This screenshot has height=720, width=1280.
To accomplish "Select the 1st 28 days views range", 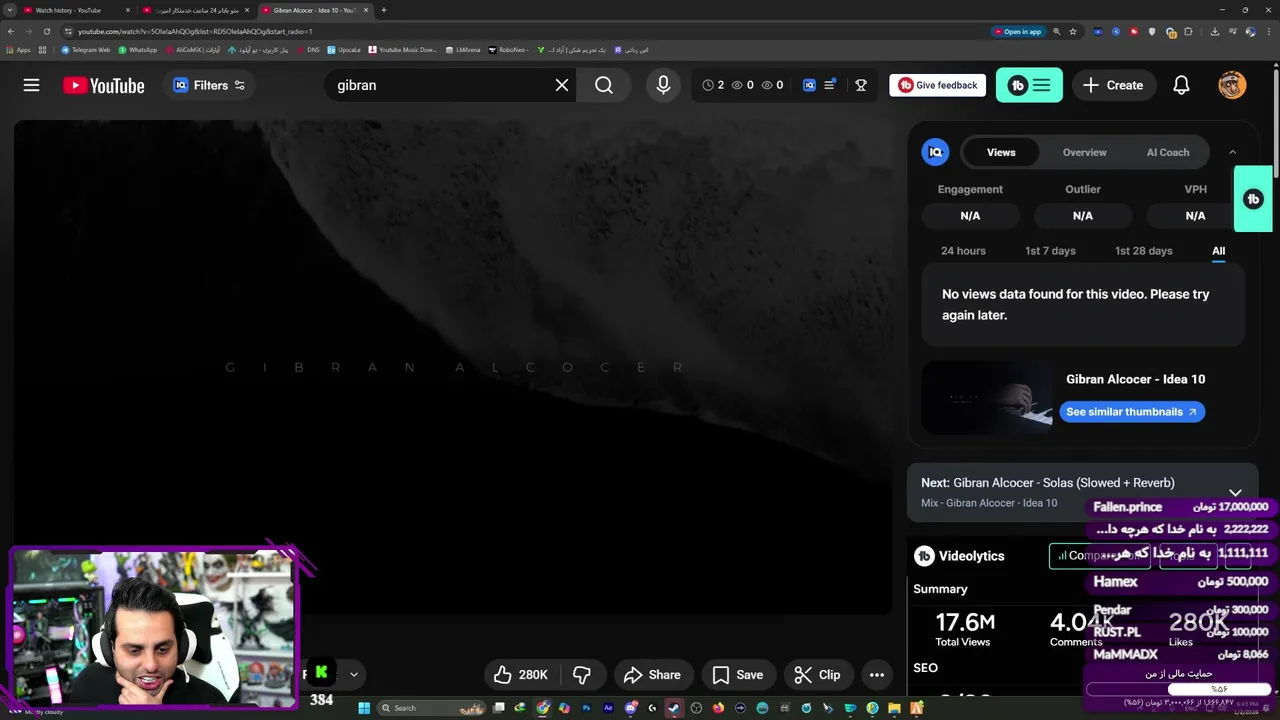I will pyautogui.click(x=1143, y=251).
